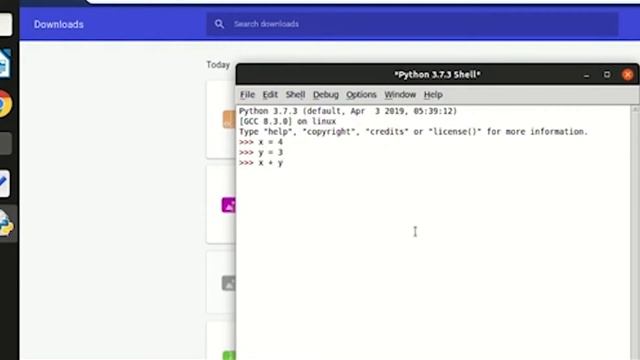
Task: Click the dark gray app icon in the dock
Action: click(x=5, y=143)
